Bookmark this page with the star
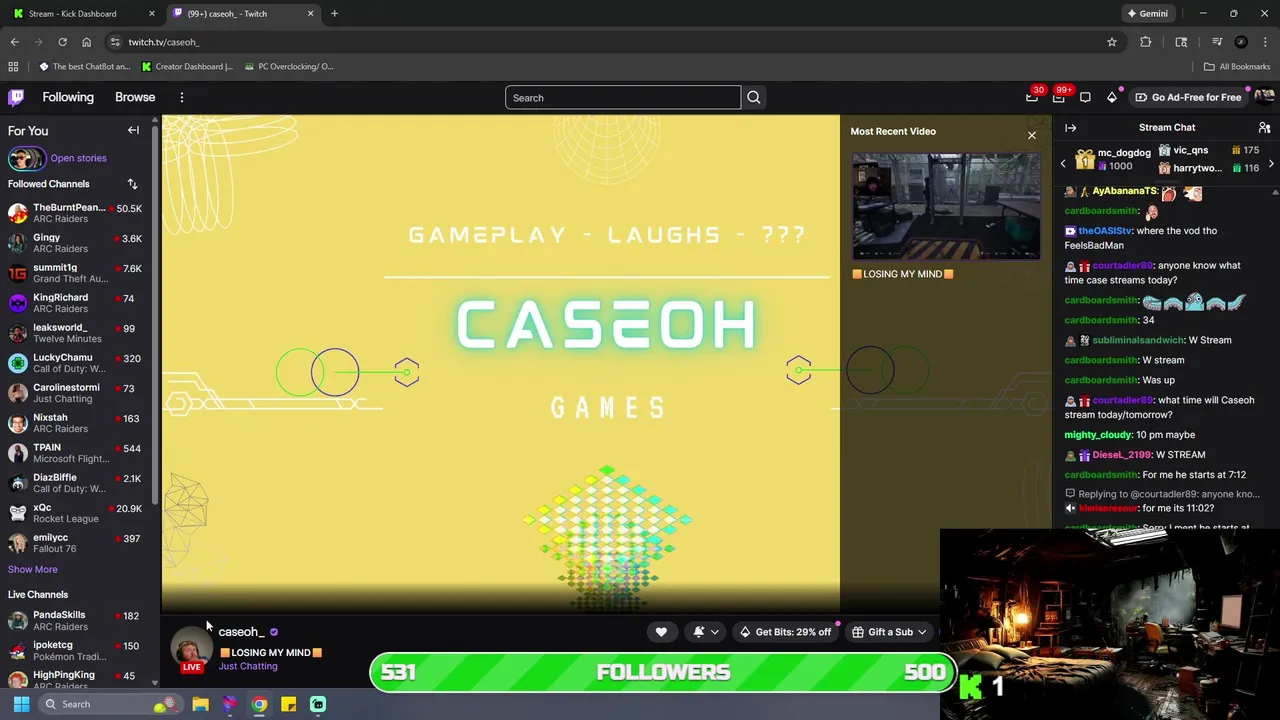This screenshot has width=1280, height=720. [x=1111, y=42]
